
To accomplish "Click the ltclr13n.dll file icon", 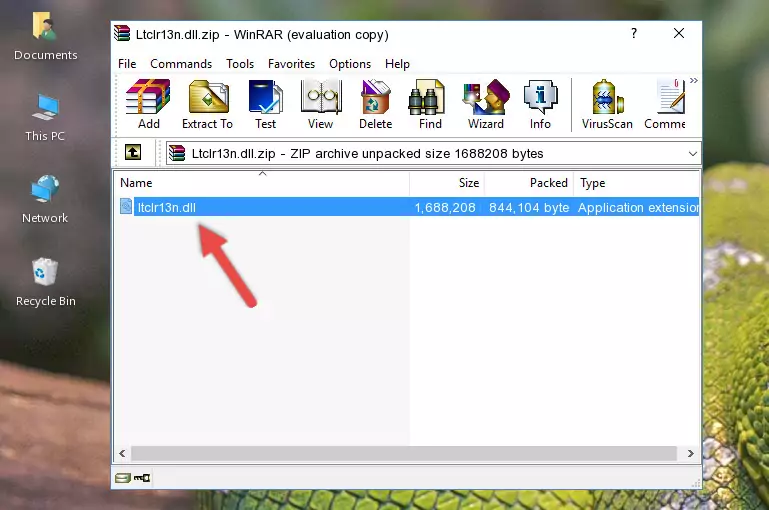I will pyautogui.click(x=126, y=206).
